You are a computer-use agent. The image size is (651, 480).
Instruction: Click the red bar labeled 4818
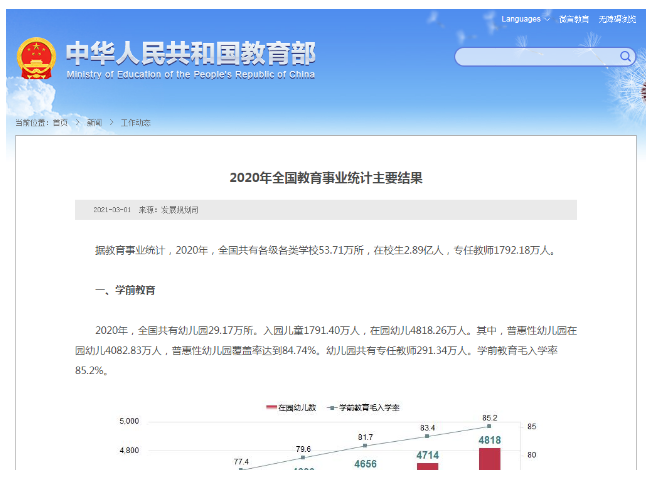coord(489,459)
